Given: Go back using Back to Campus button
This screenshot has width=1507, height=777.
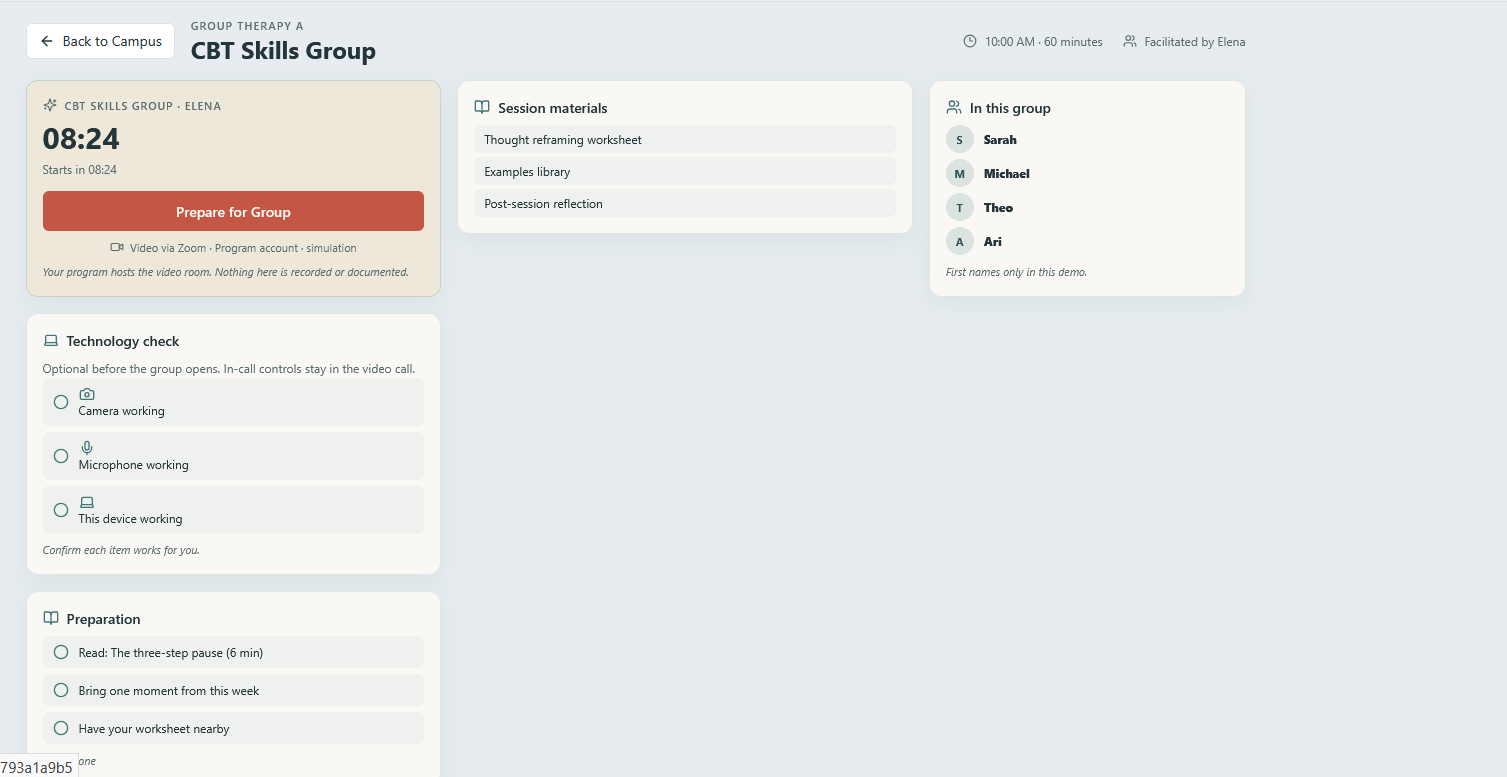Looking at the screenshot, I should click(x=101, y=41).
